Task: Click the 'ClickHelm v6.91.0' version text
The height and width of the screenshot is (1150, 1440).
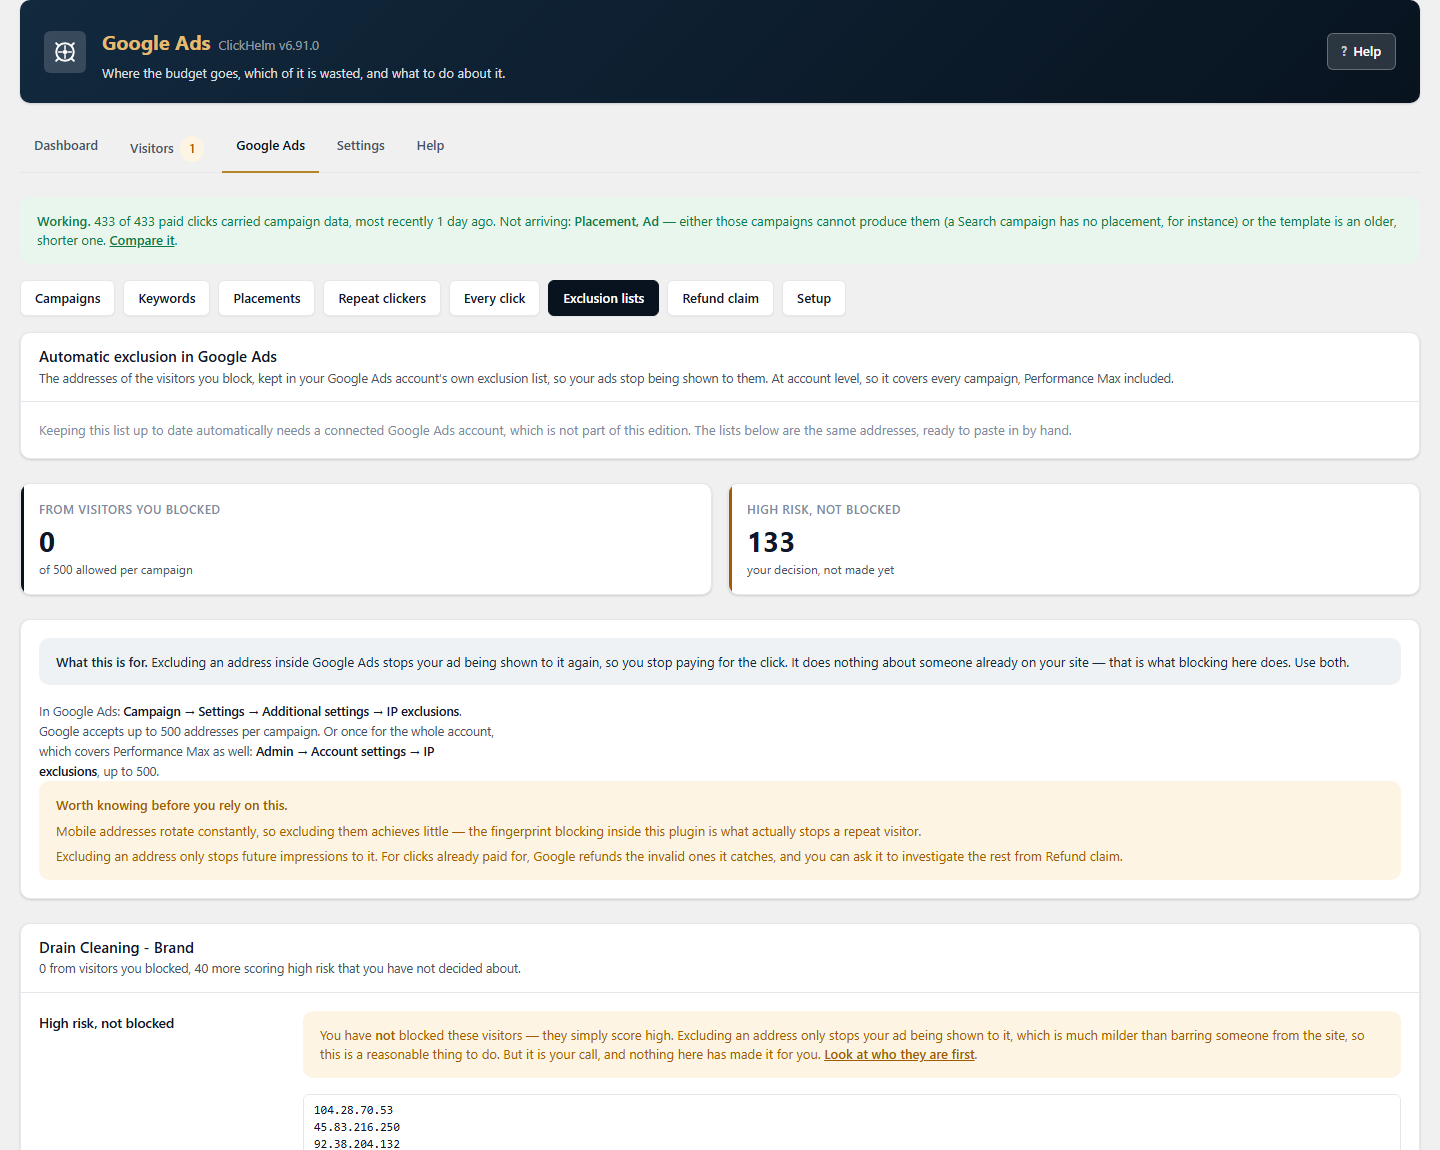Action: [269, 46]
